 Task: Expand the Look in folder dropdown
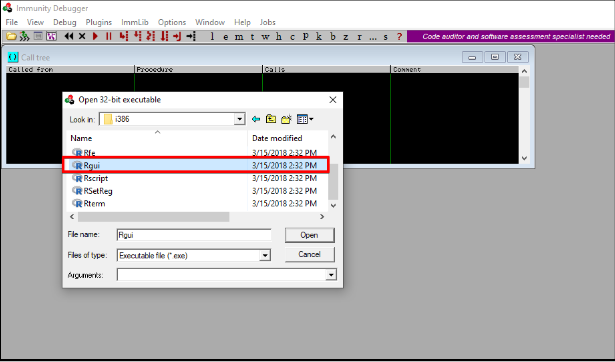(x=239, y=119)
